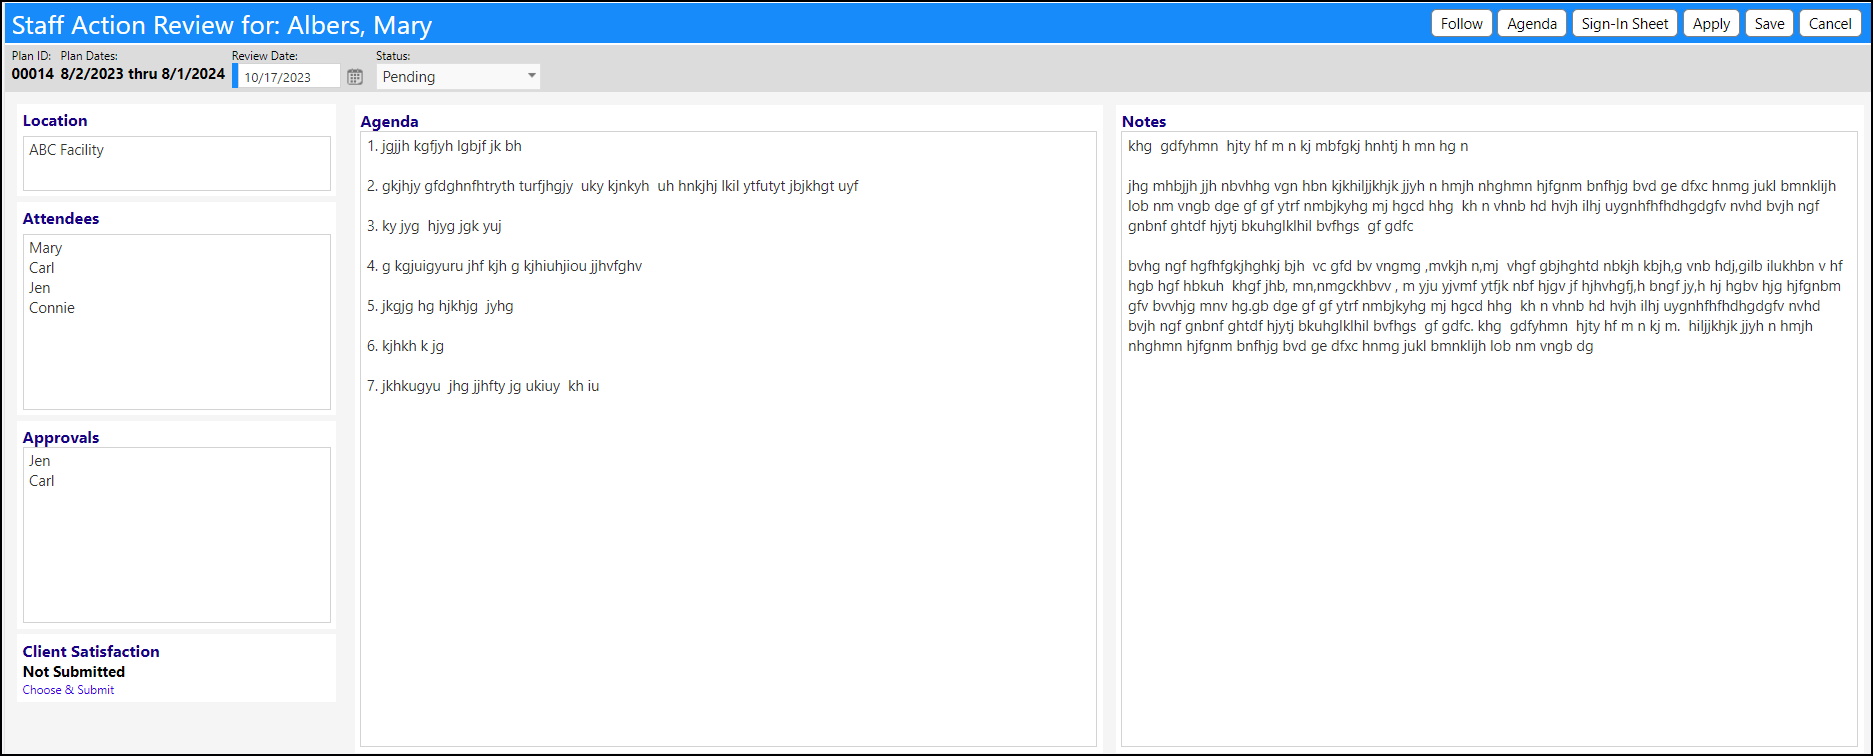Viewport: 1873px width, 756px height.
Task: Select attendee Carl in Attendees list
Action: [x=42, y=268]
